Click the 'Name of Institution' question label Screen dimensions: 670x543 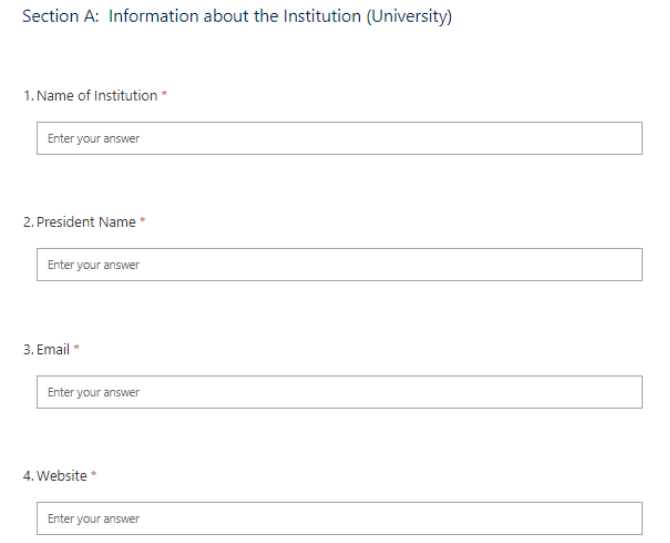(x=97, y=95)
